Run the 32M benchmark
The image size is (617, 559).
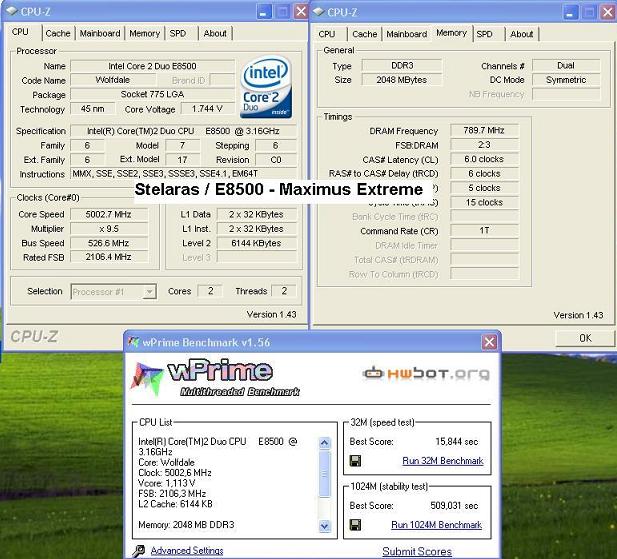443,461
